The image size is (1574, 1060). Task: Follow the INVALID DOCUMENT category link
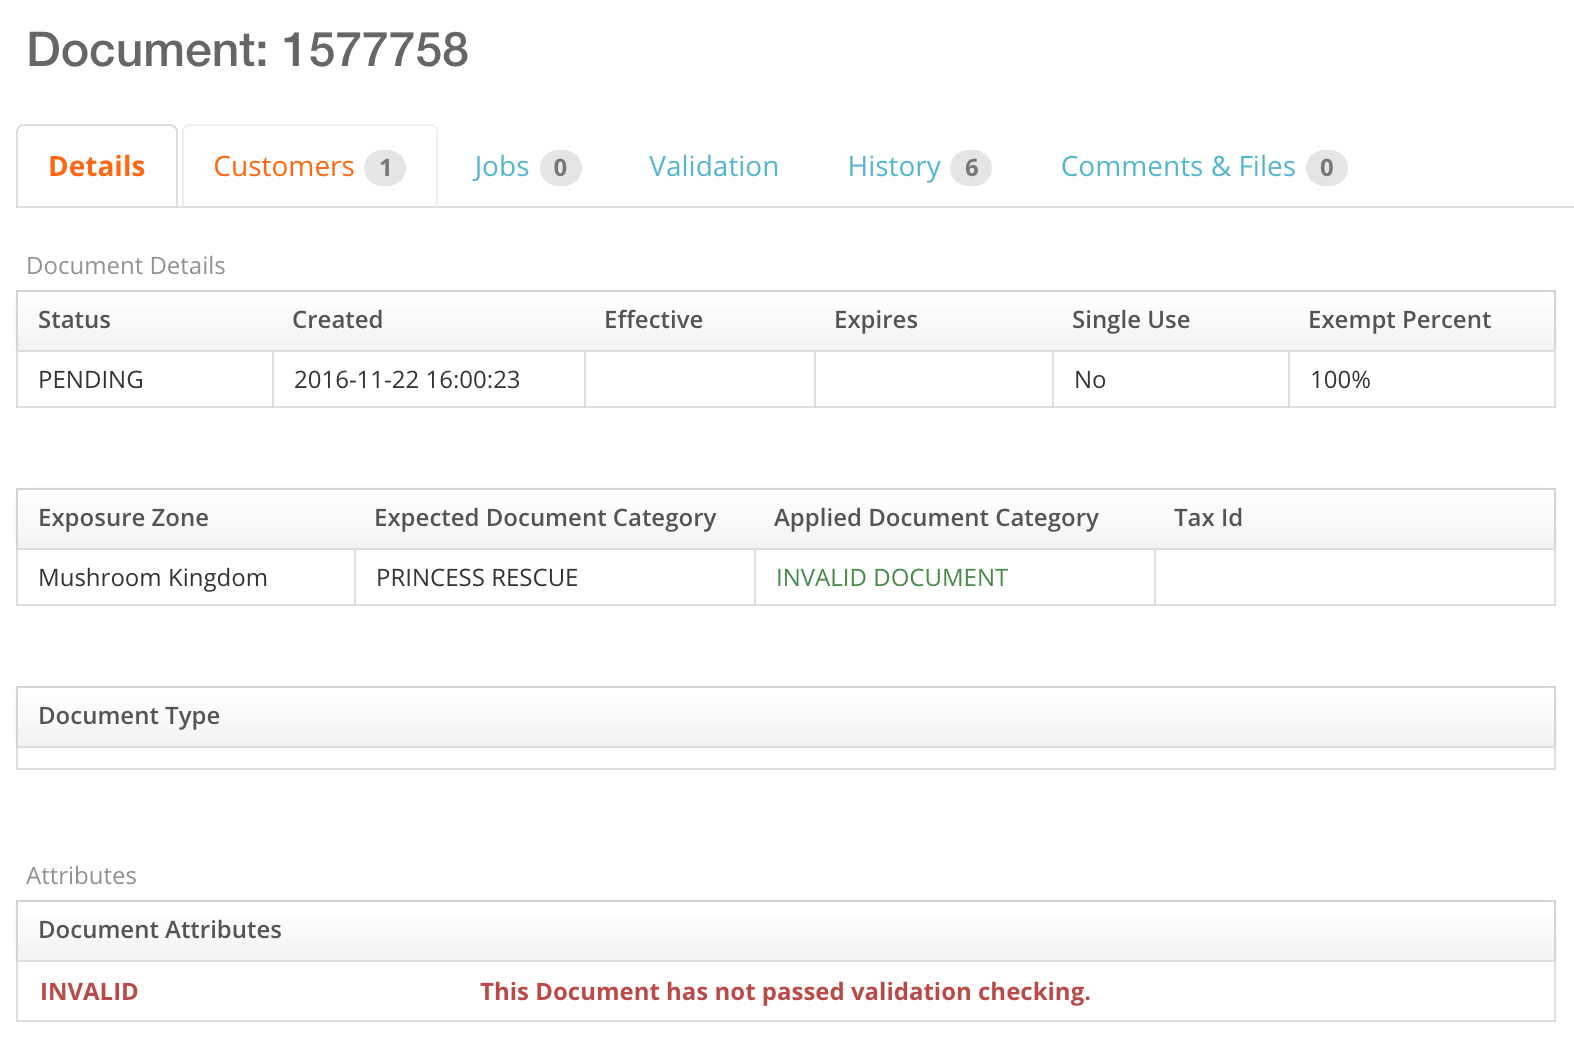(x=891, y=578)
